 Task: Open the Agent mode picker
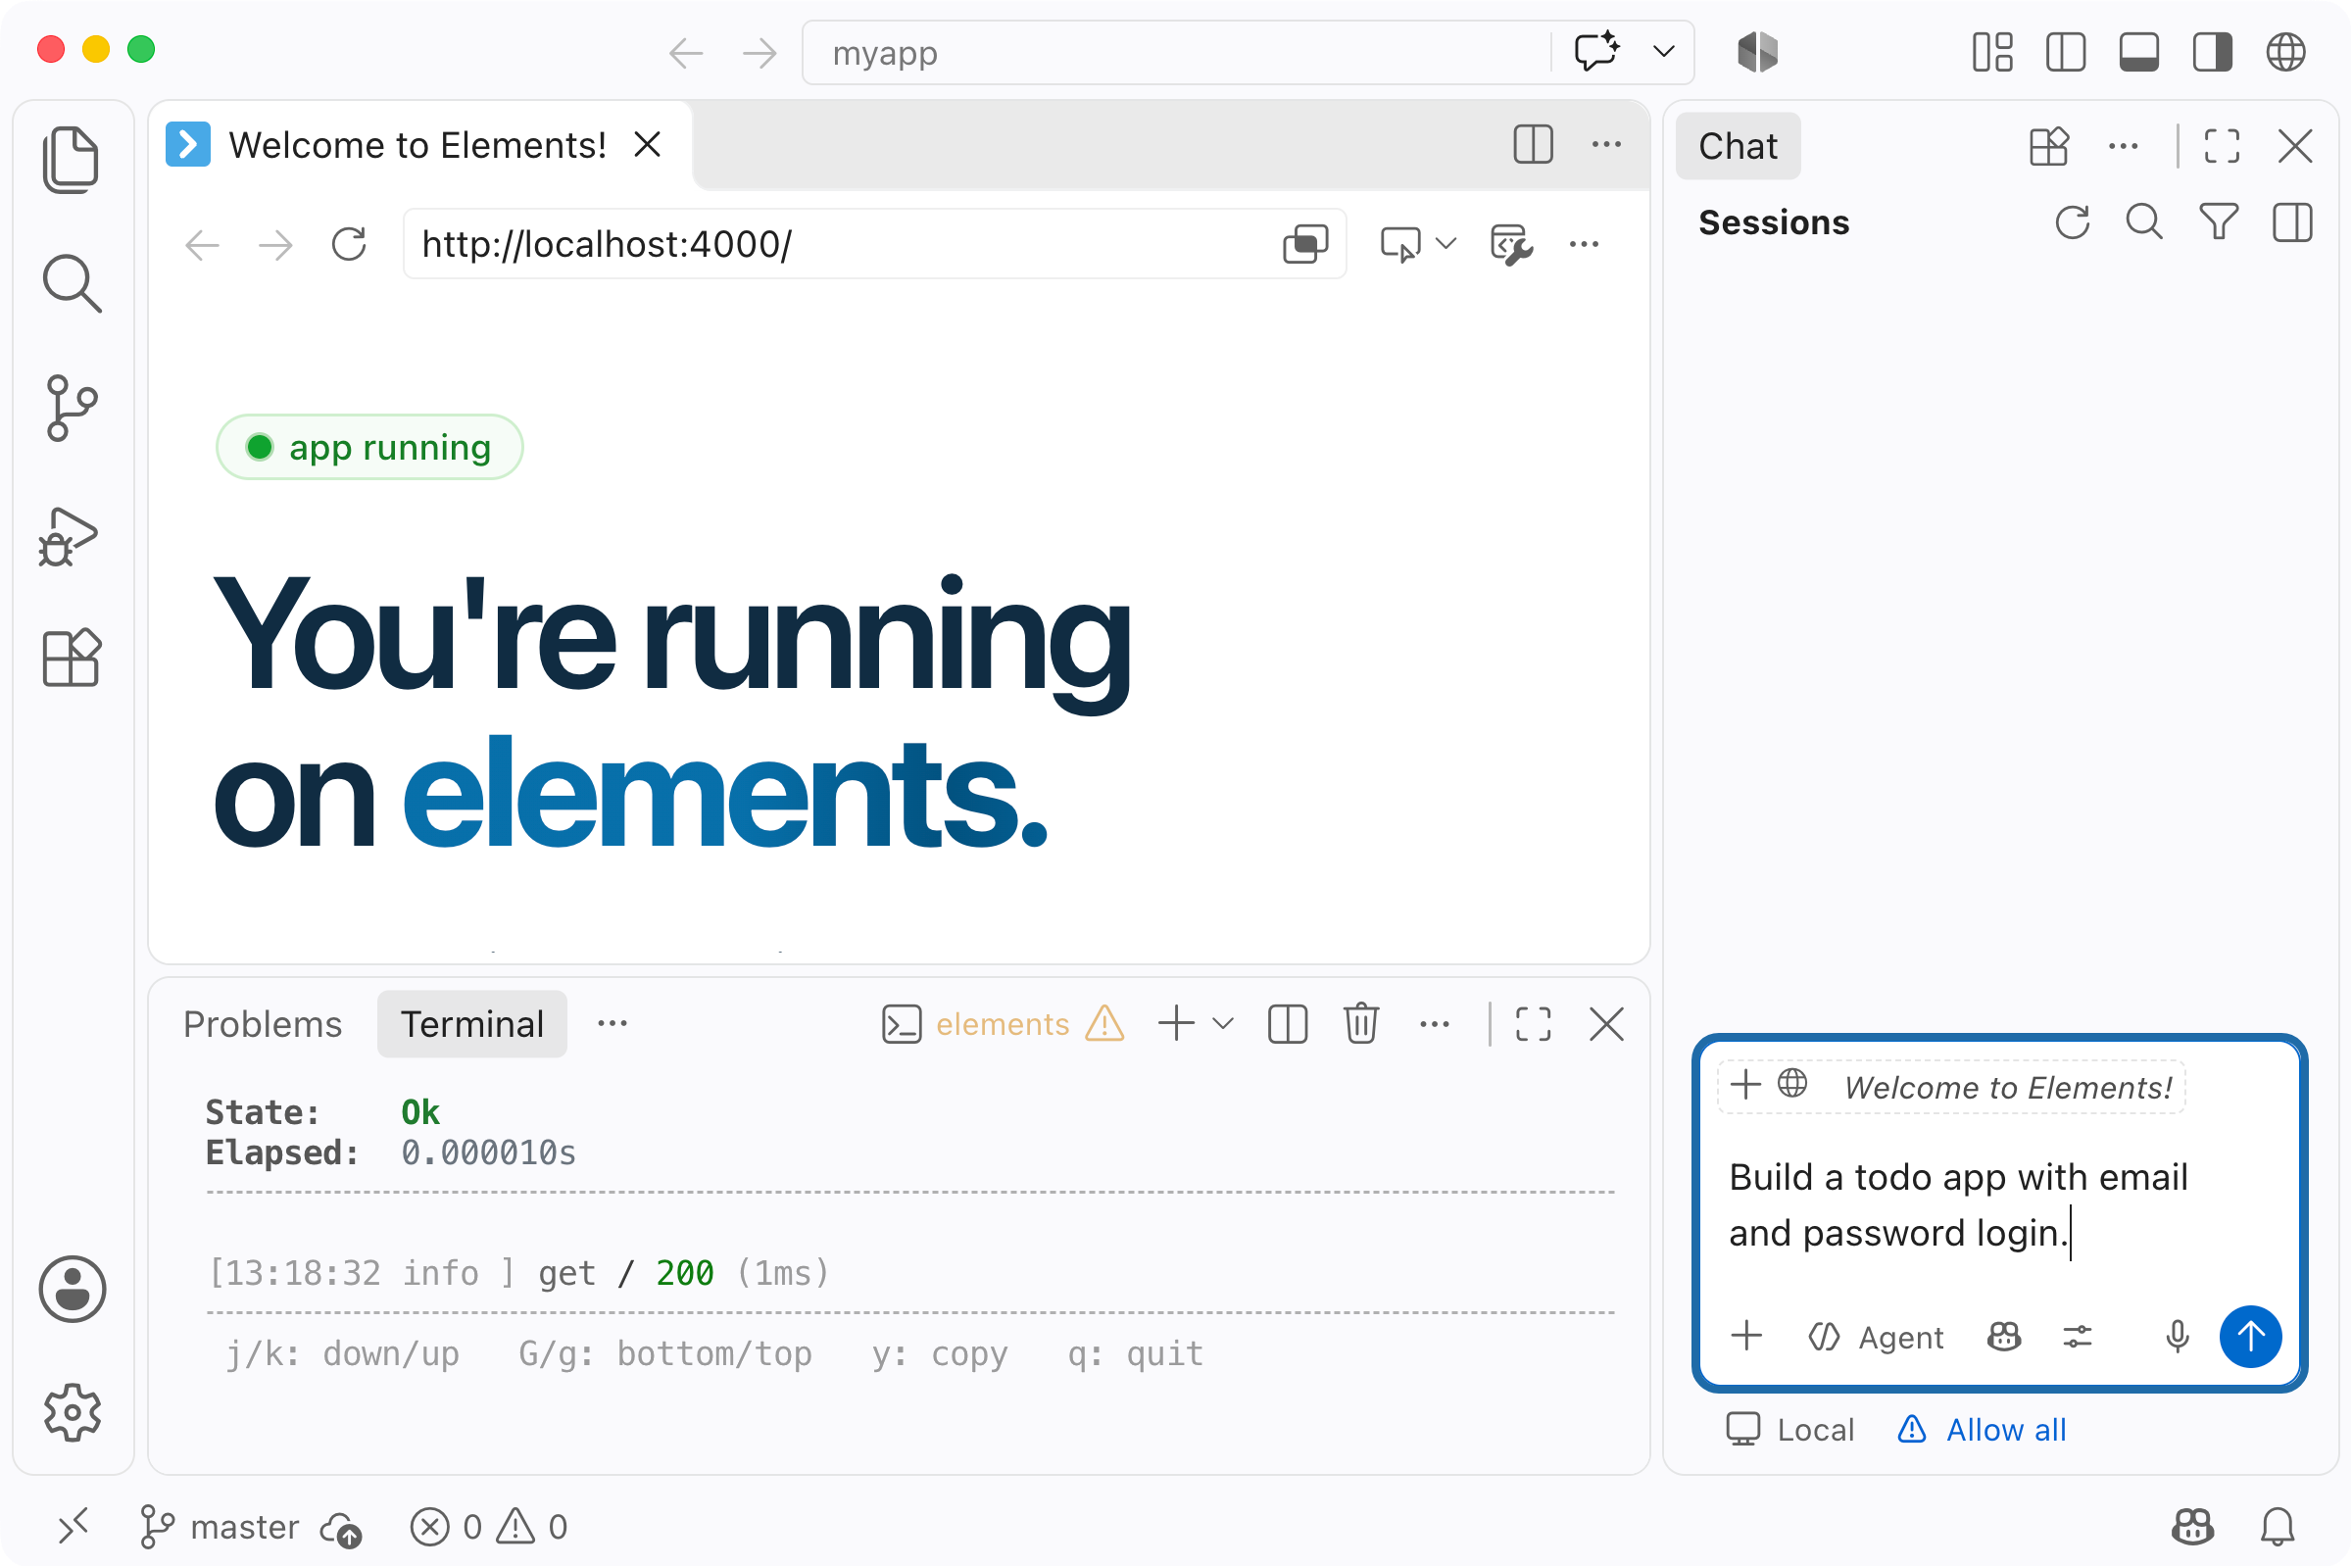(x=1876, y=1337)
